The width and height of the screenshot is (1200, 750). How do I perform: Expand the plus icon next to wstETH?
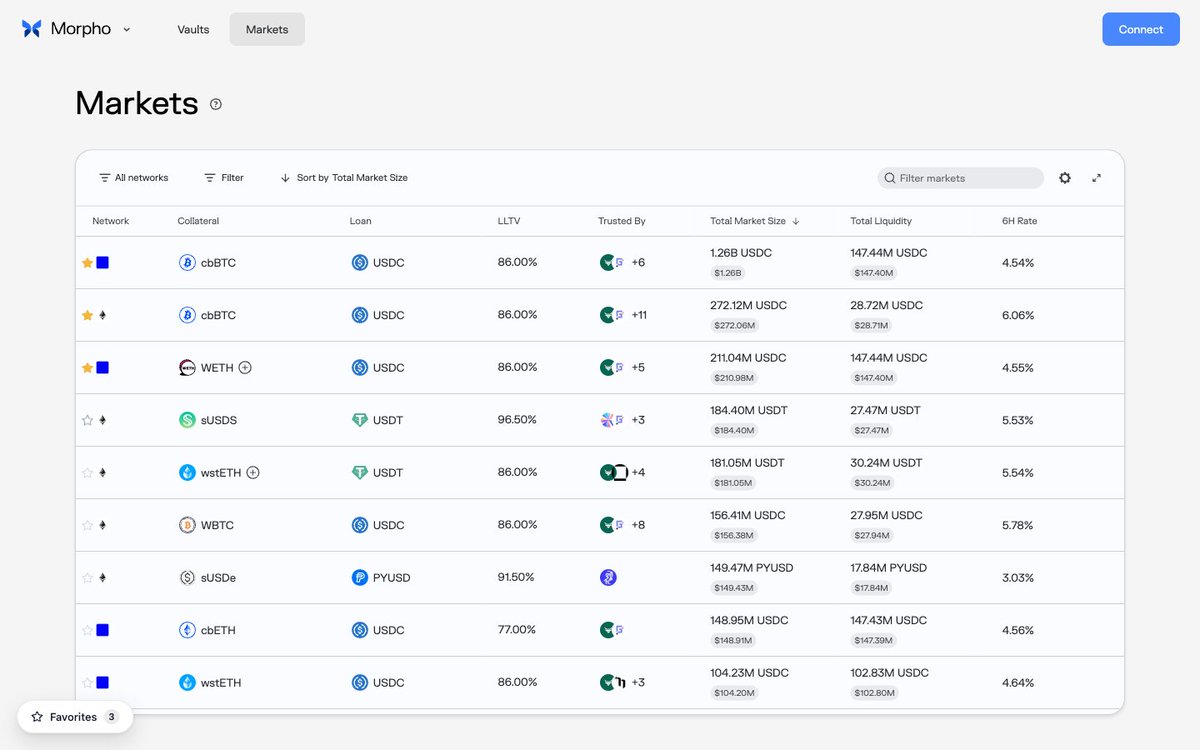coord(253,473)
